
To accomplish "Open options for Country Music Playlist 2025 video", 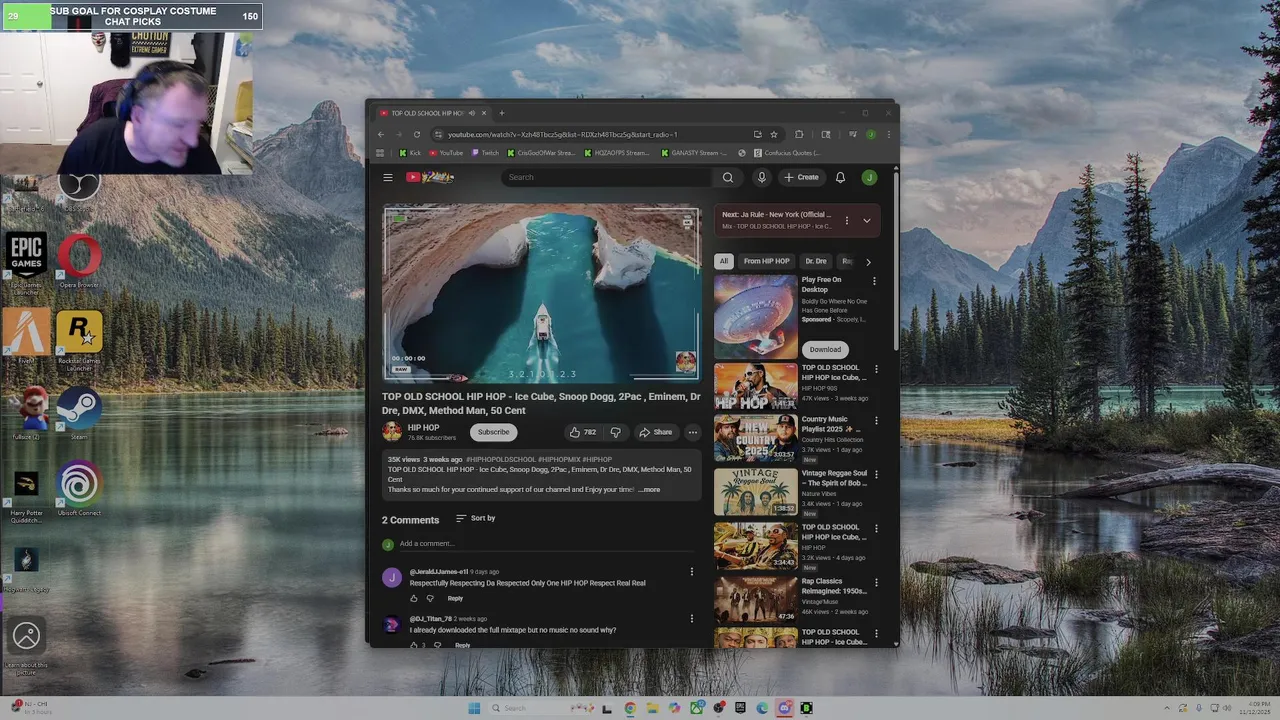I will (876, 421).
